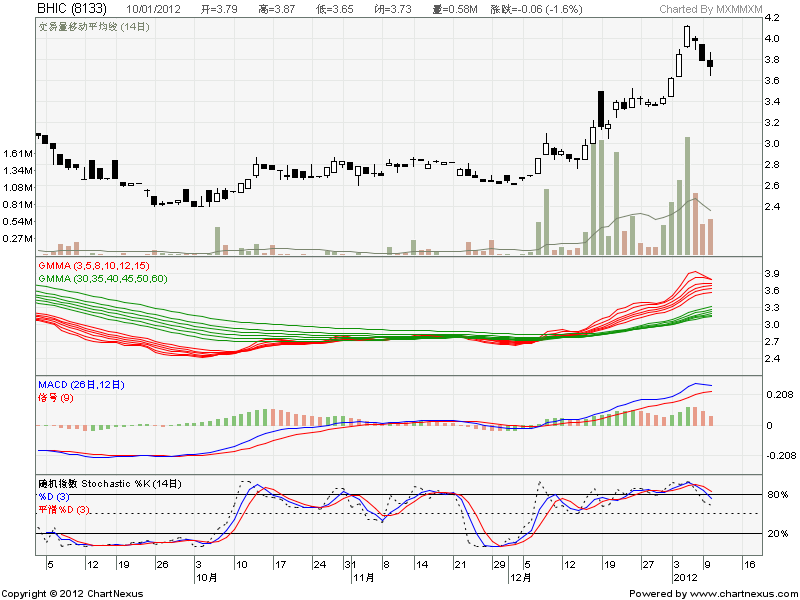800x600 pixels.
Task: Select the Stochastic %K (14日) indicator label
Action: 110,483
